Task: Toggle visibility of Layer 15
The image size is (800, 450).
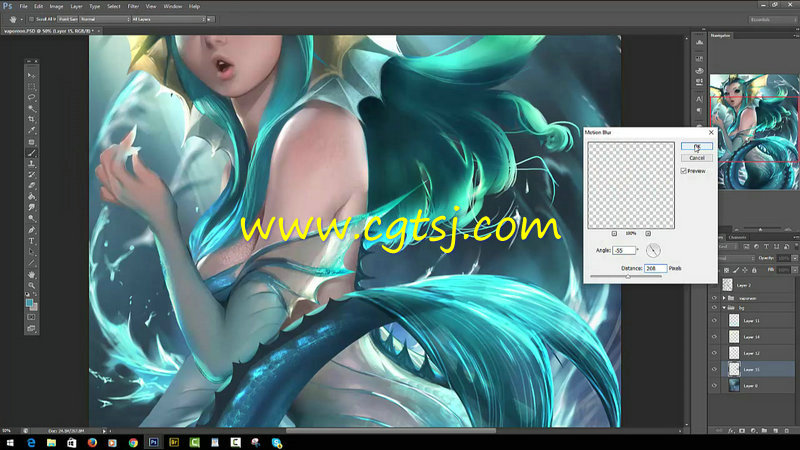Action: point(714,369)
